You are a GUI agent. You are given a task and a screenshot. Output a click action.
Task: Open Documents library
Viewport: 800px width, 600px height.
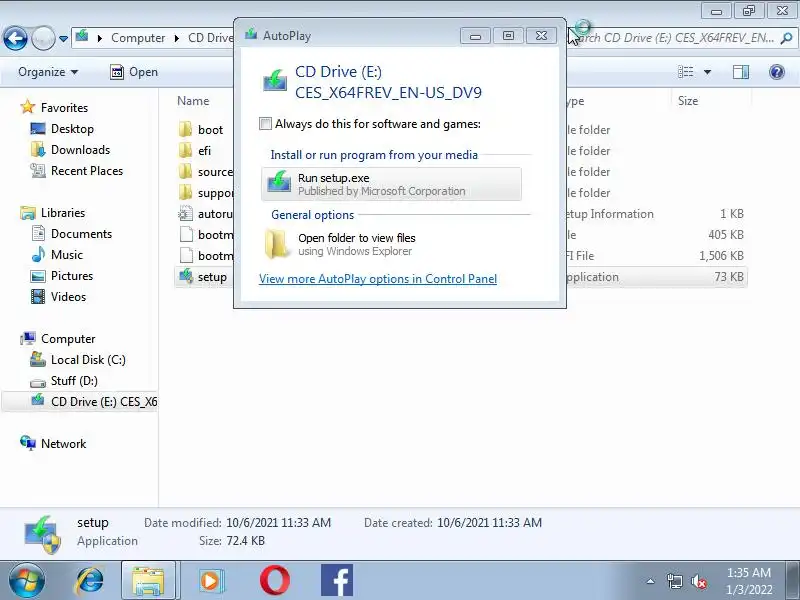81,234
